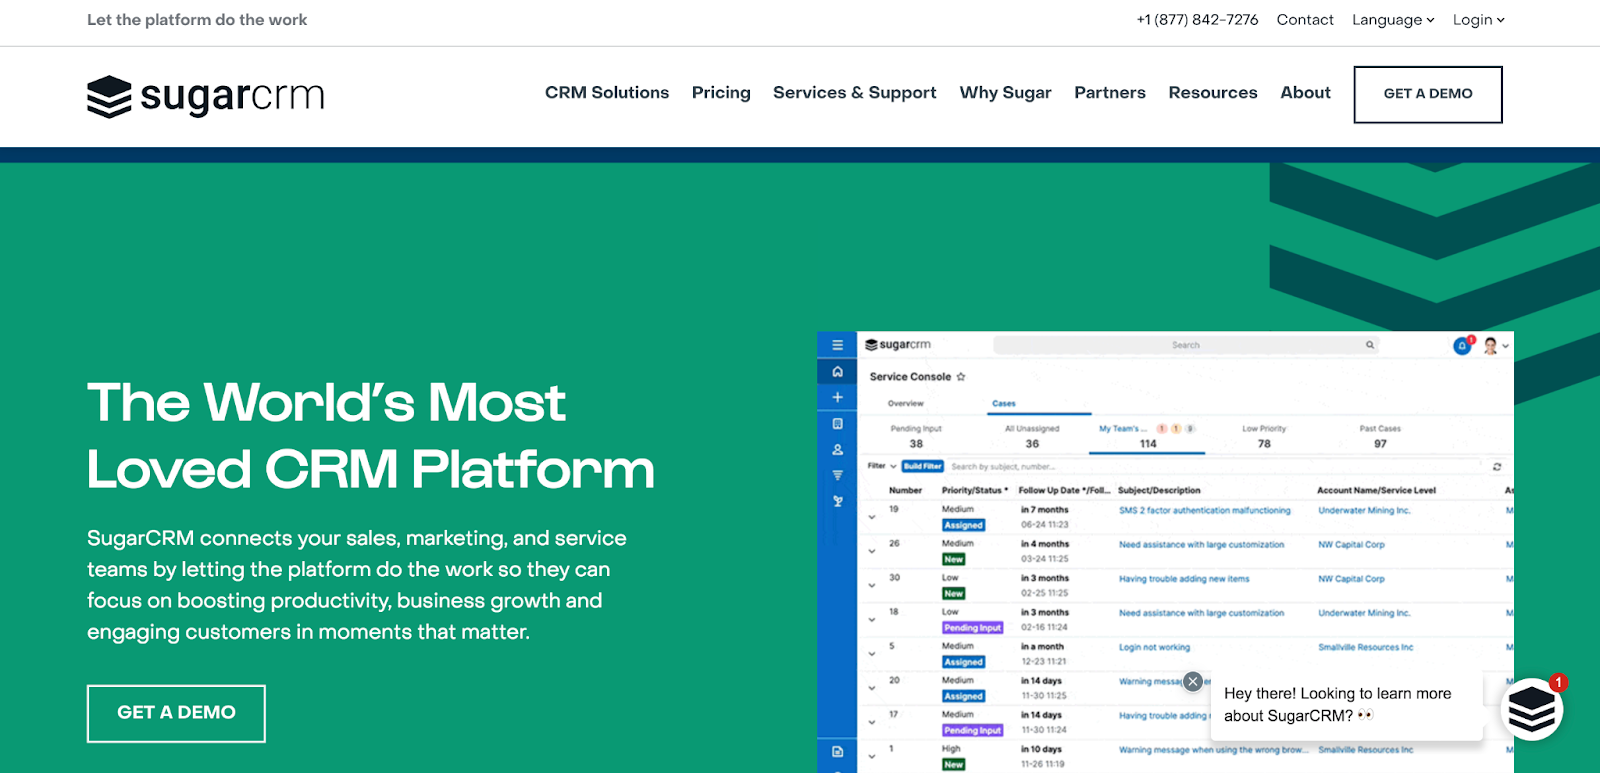
Task: Dismiss the chat greeting with the X icon
Action: click(1193, 682)
